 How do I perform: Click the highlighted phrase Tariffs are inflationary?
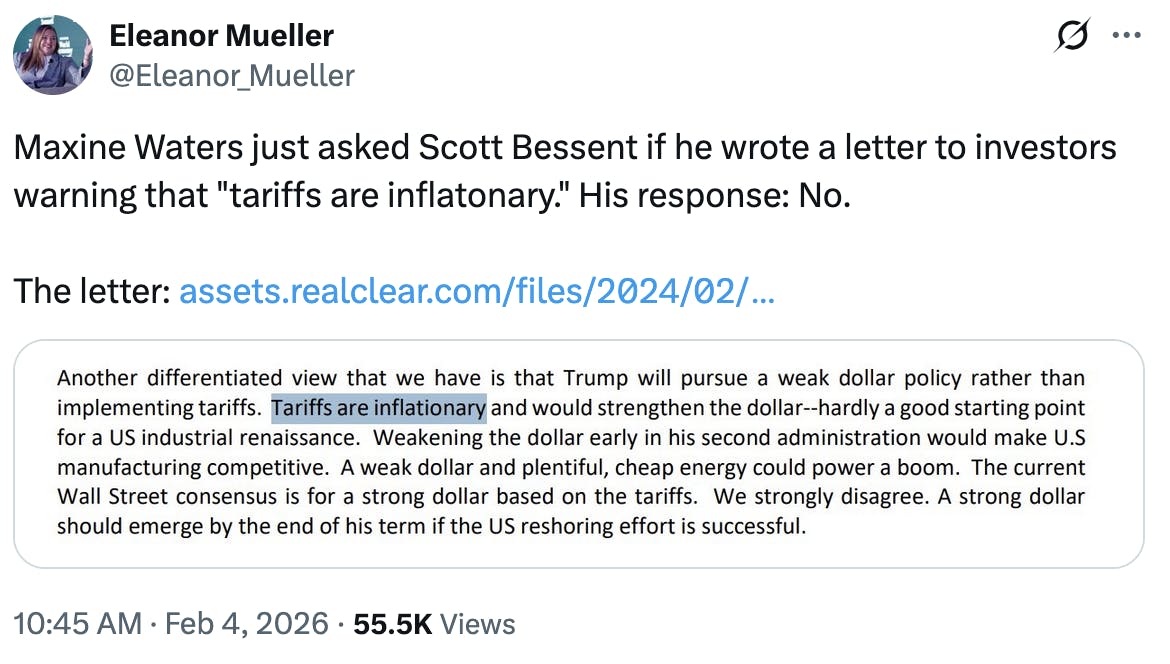(x=378, y=407)
